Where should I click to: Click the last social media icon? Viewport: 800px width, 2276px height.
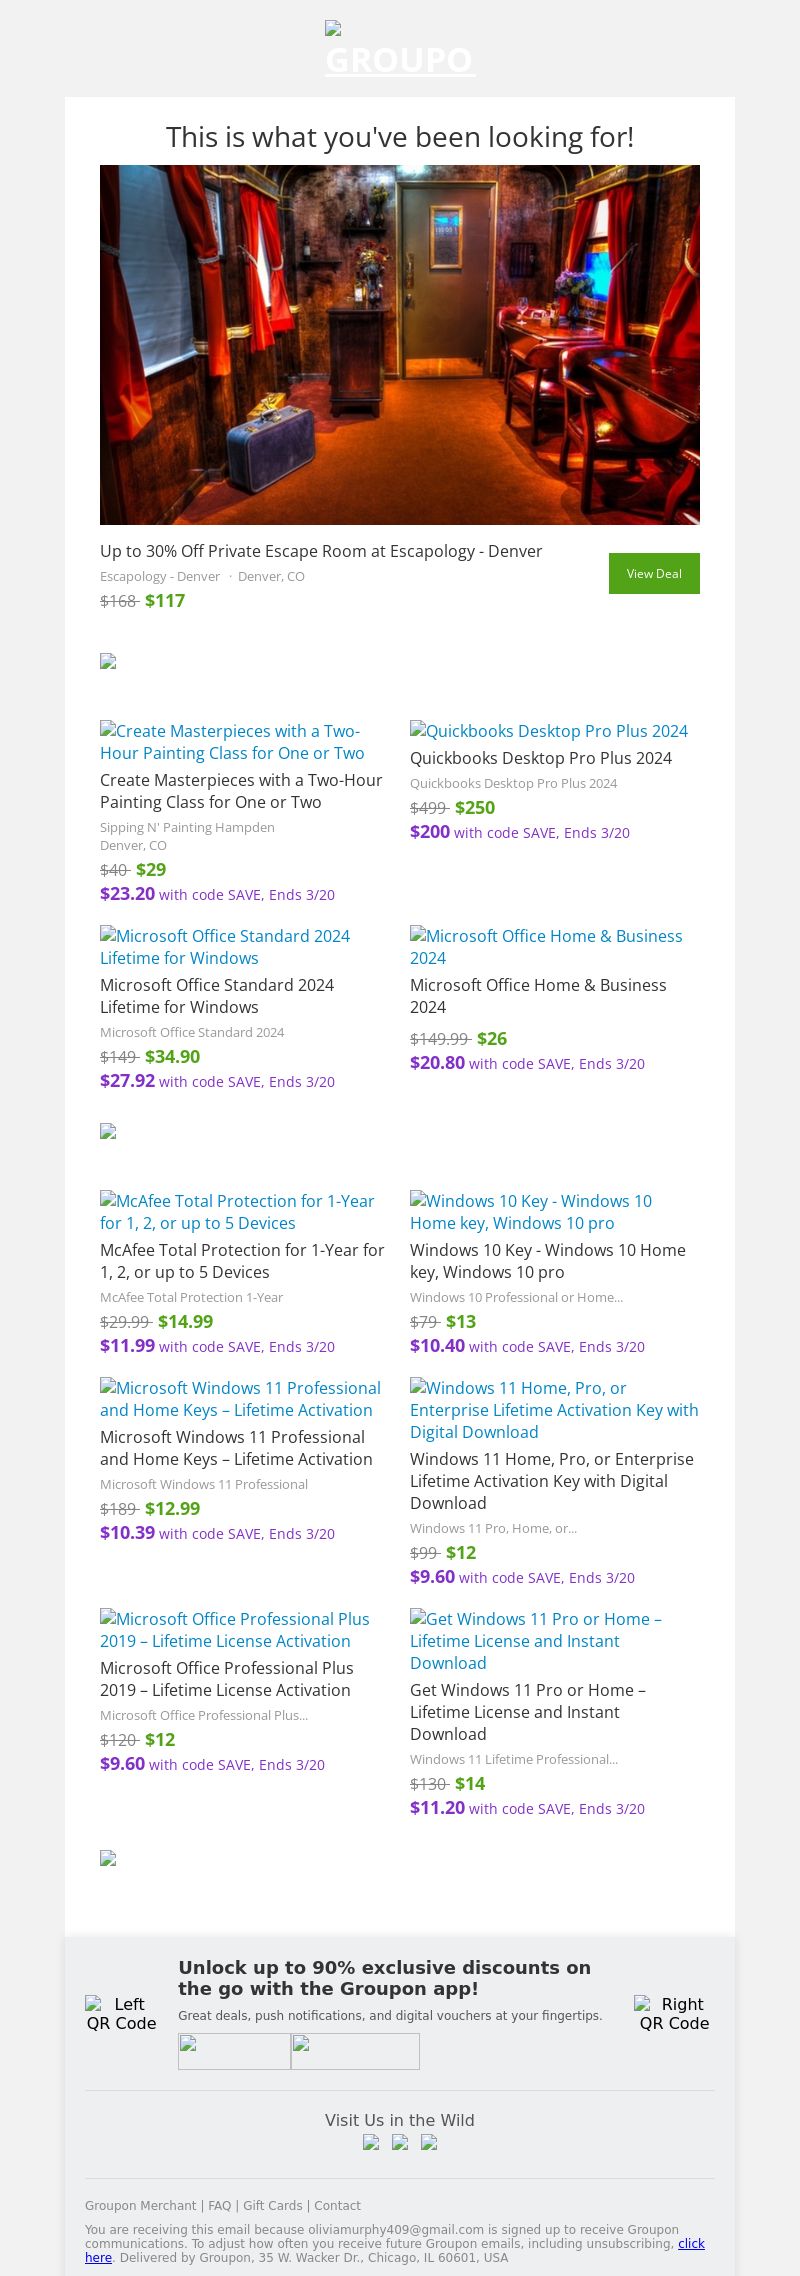click(429, 2142)
